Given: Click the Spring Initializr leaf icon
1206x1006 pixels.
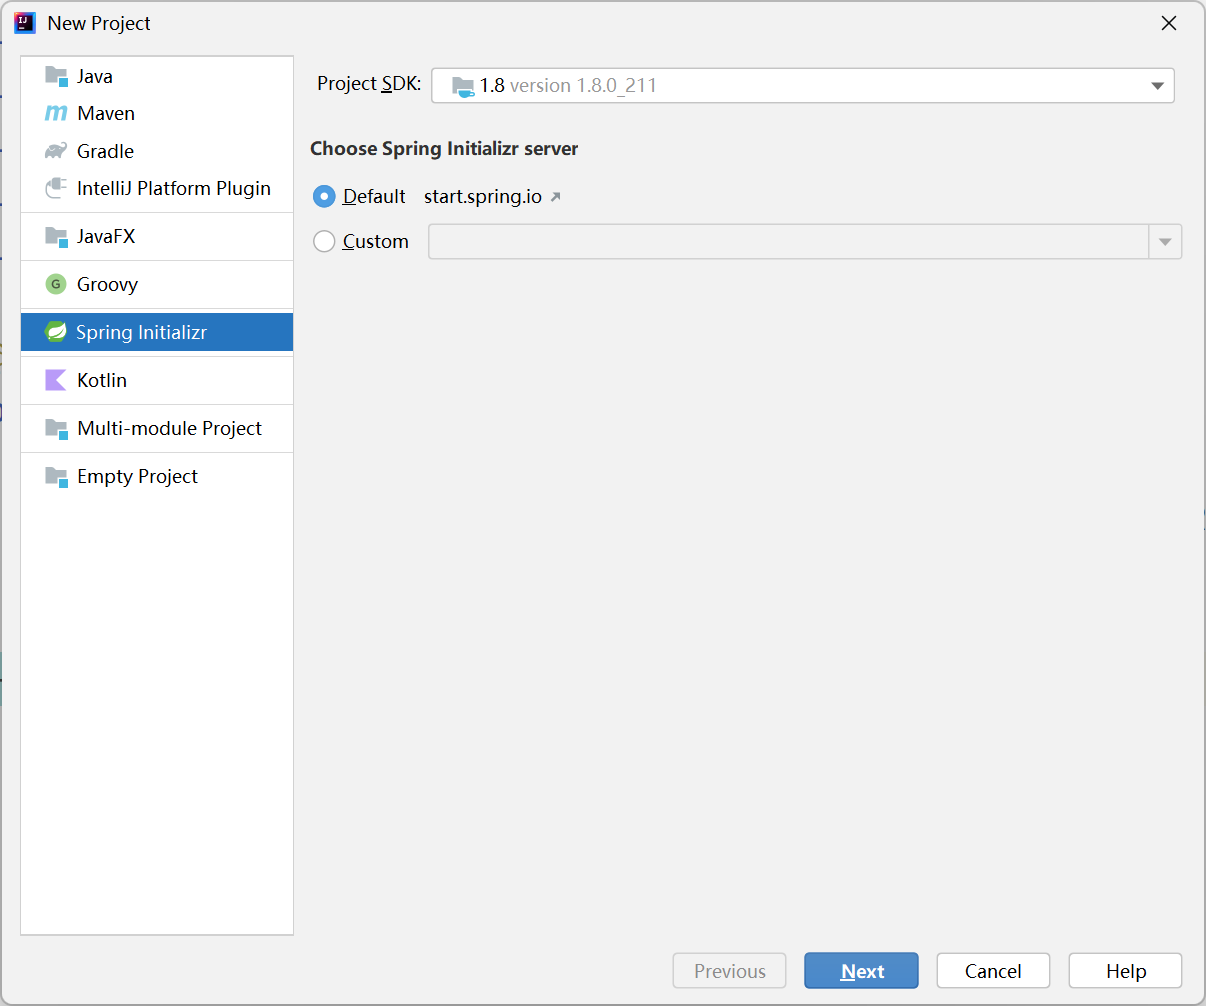Looking at the screenshot, I should (56, 332).
